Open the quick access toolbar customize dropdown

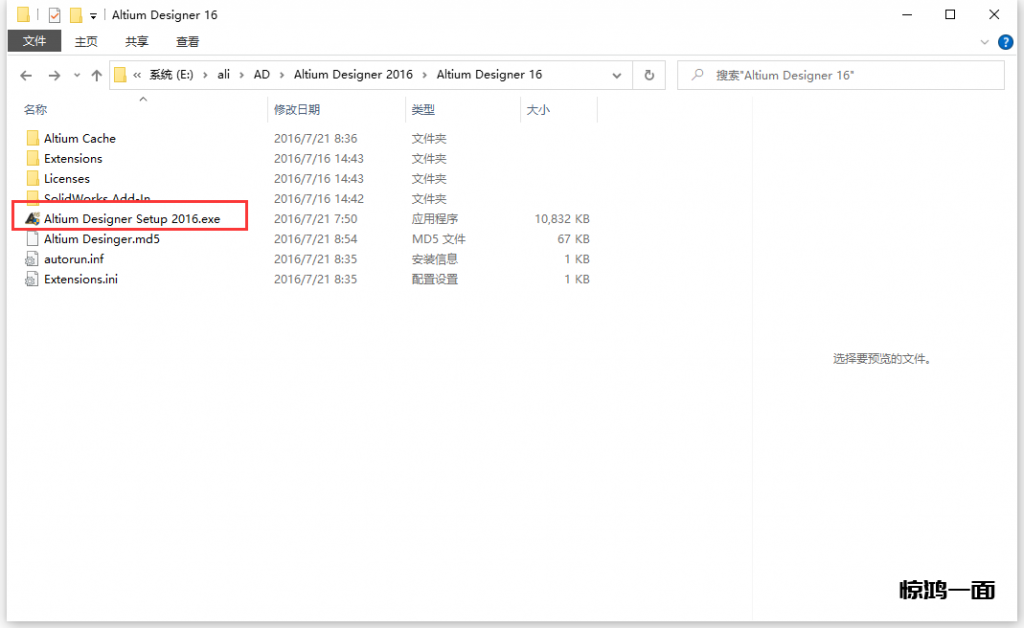tap(93, 16)
